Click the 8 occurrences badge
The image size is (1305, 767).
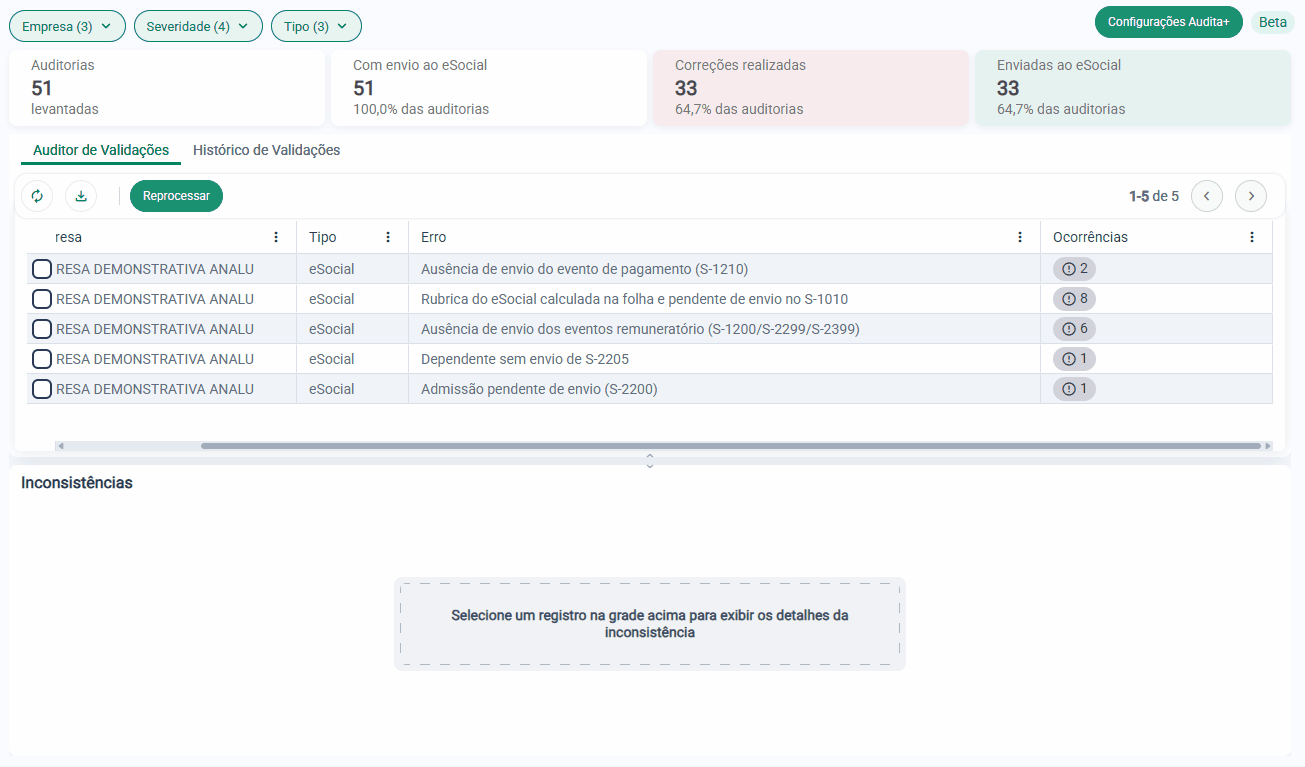pyautogui.click(x=1074, y=299)
